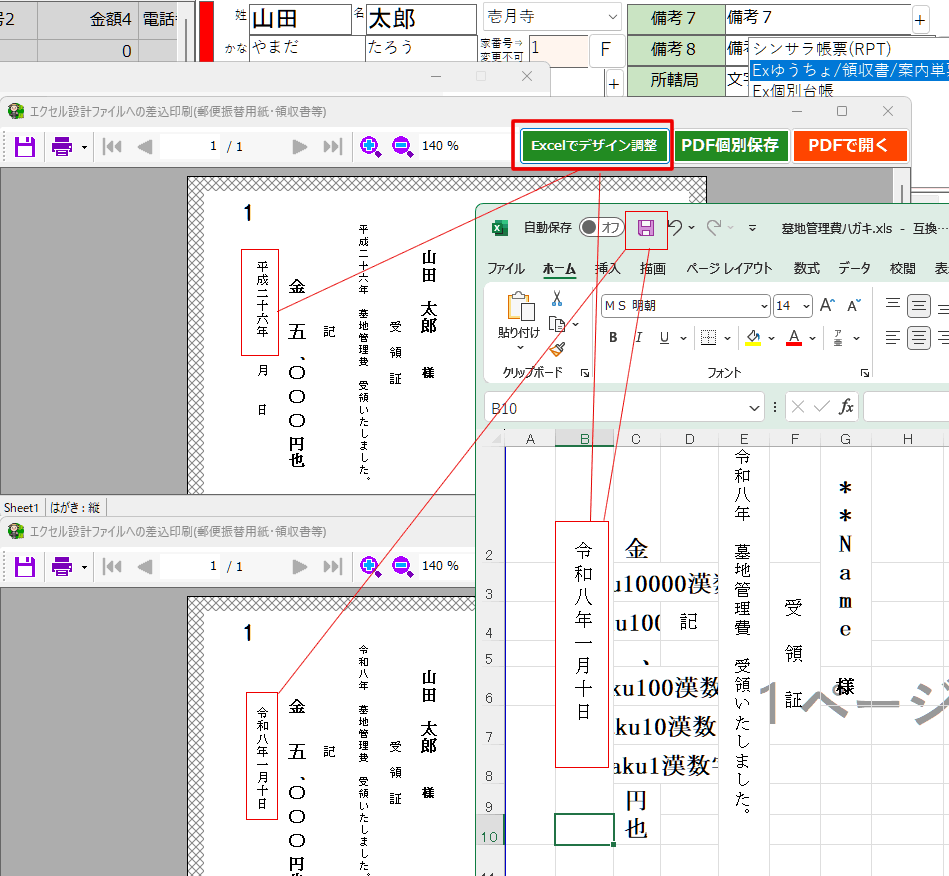The height and width of the screenshot is (876, 949).
Task: Save from the lower preview window toolbar
Action: 24,566
